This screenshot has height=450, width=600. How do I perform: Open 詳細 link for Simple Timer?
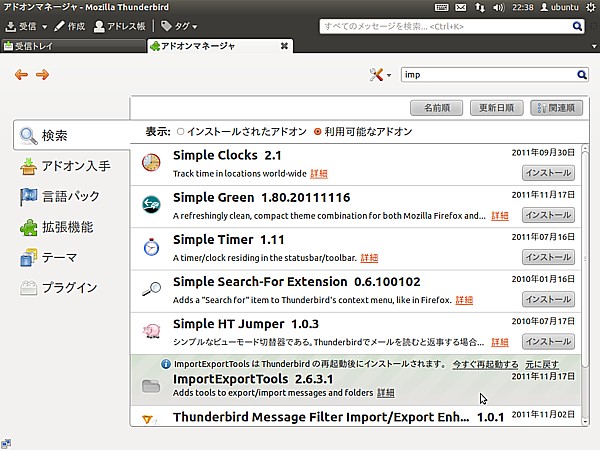click(x=369, y=258)
